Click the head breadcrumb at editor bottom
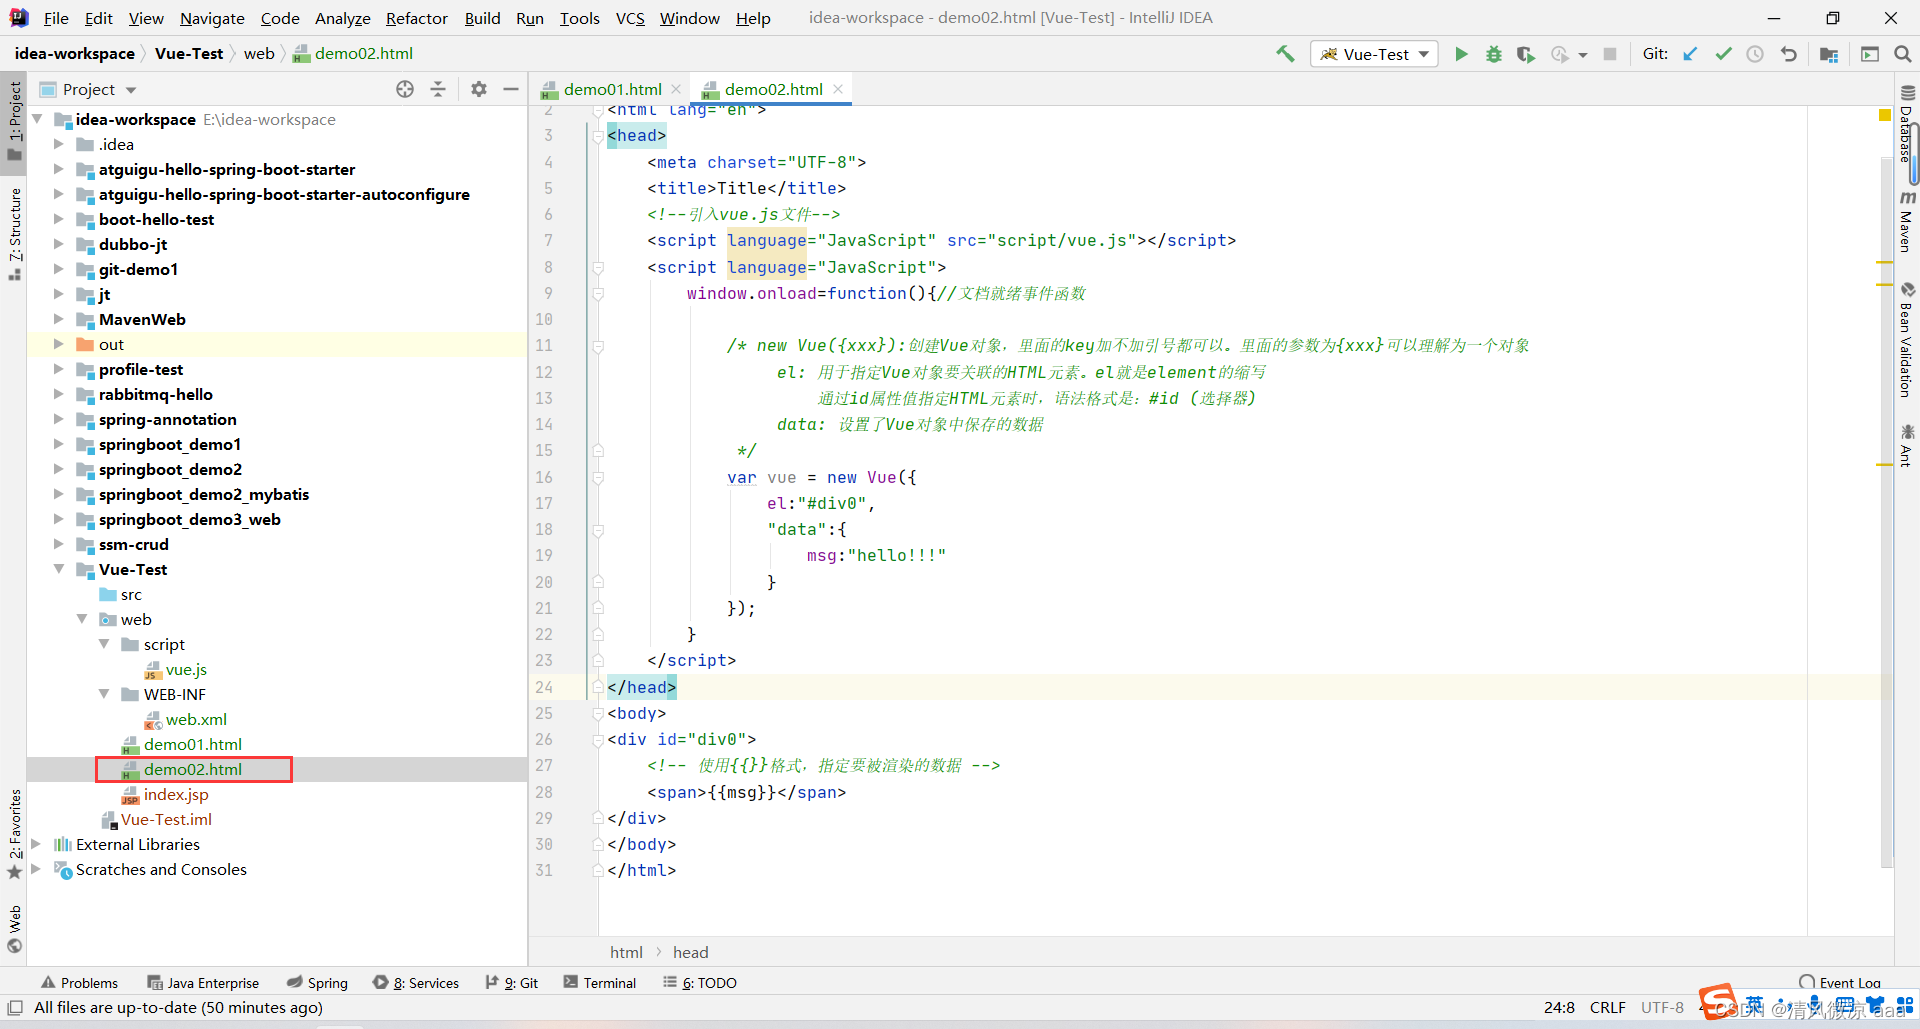The image size is (1920, 1029). click(x=690, y=952)
